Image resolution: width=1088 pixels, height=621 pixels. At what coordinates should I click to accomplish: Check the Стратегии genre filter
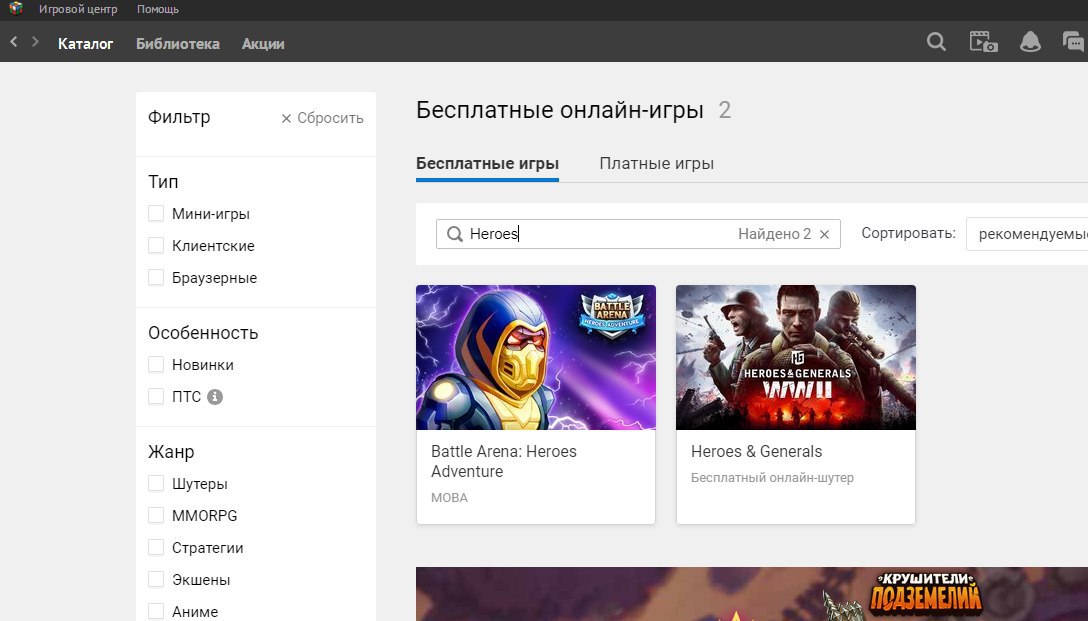(156, 547)
